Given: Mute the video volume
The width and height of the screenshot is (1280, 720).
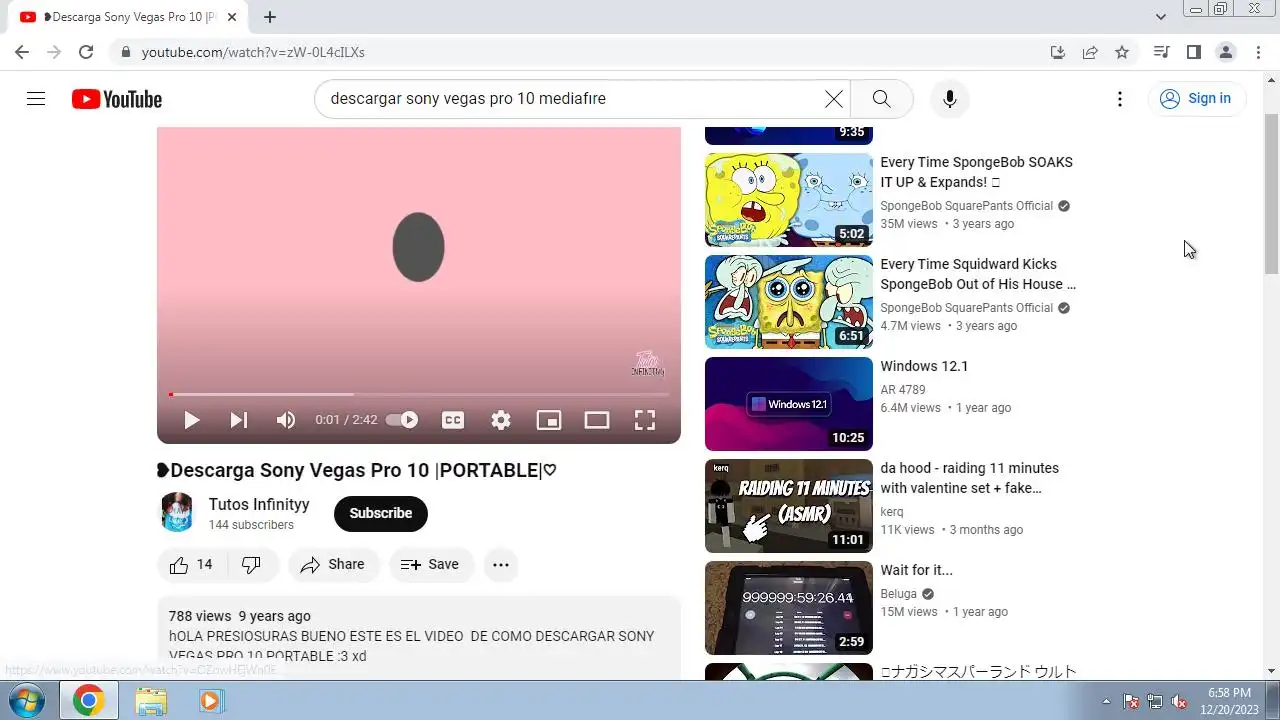Looking at the screenshot, I should pos(286,420).
